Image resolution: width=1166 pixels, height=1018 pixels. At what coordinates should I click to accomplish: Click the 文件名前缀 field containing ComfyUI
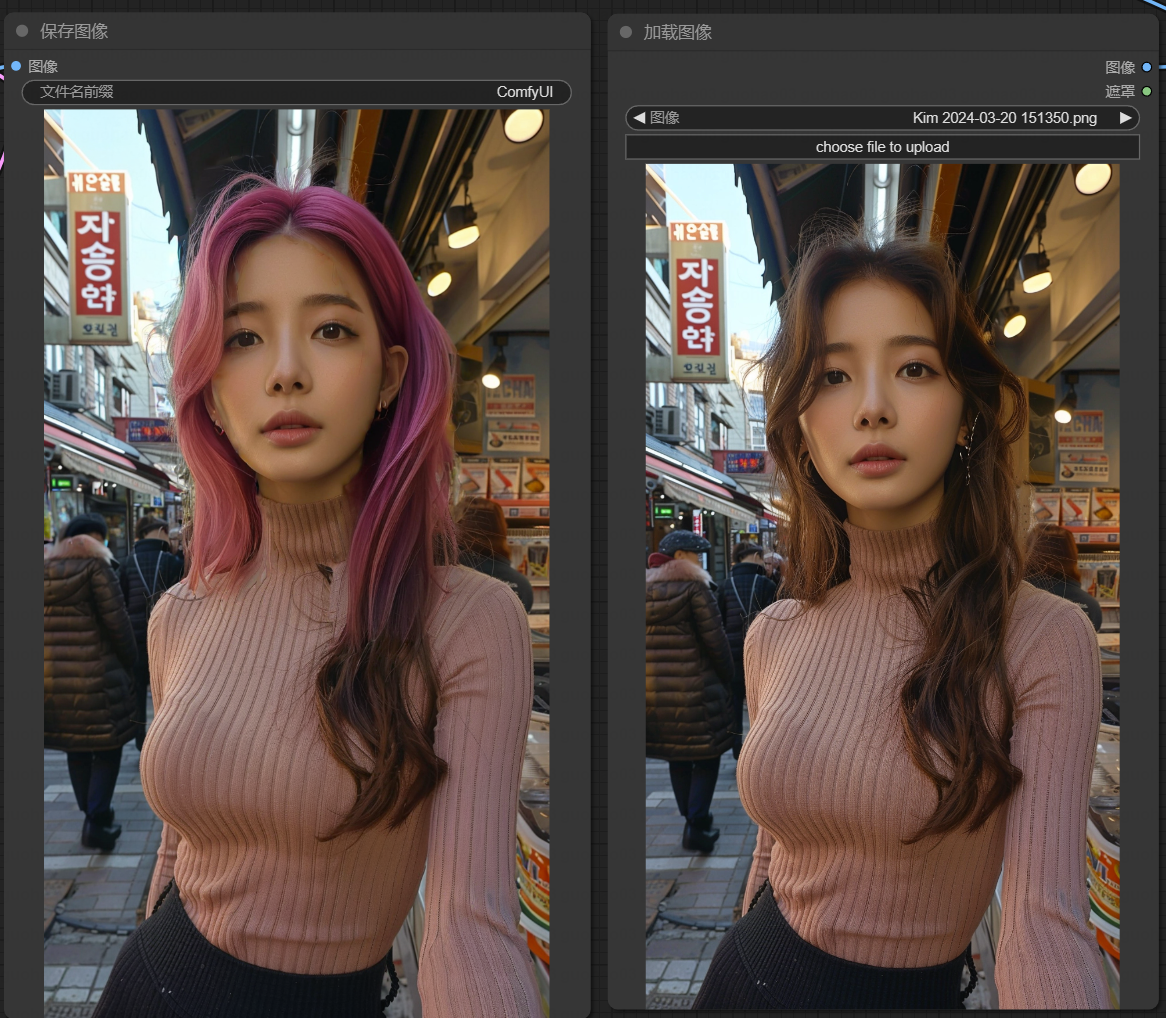tap(296, 92)
